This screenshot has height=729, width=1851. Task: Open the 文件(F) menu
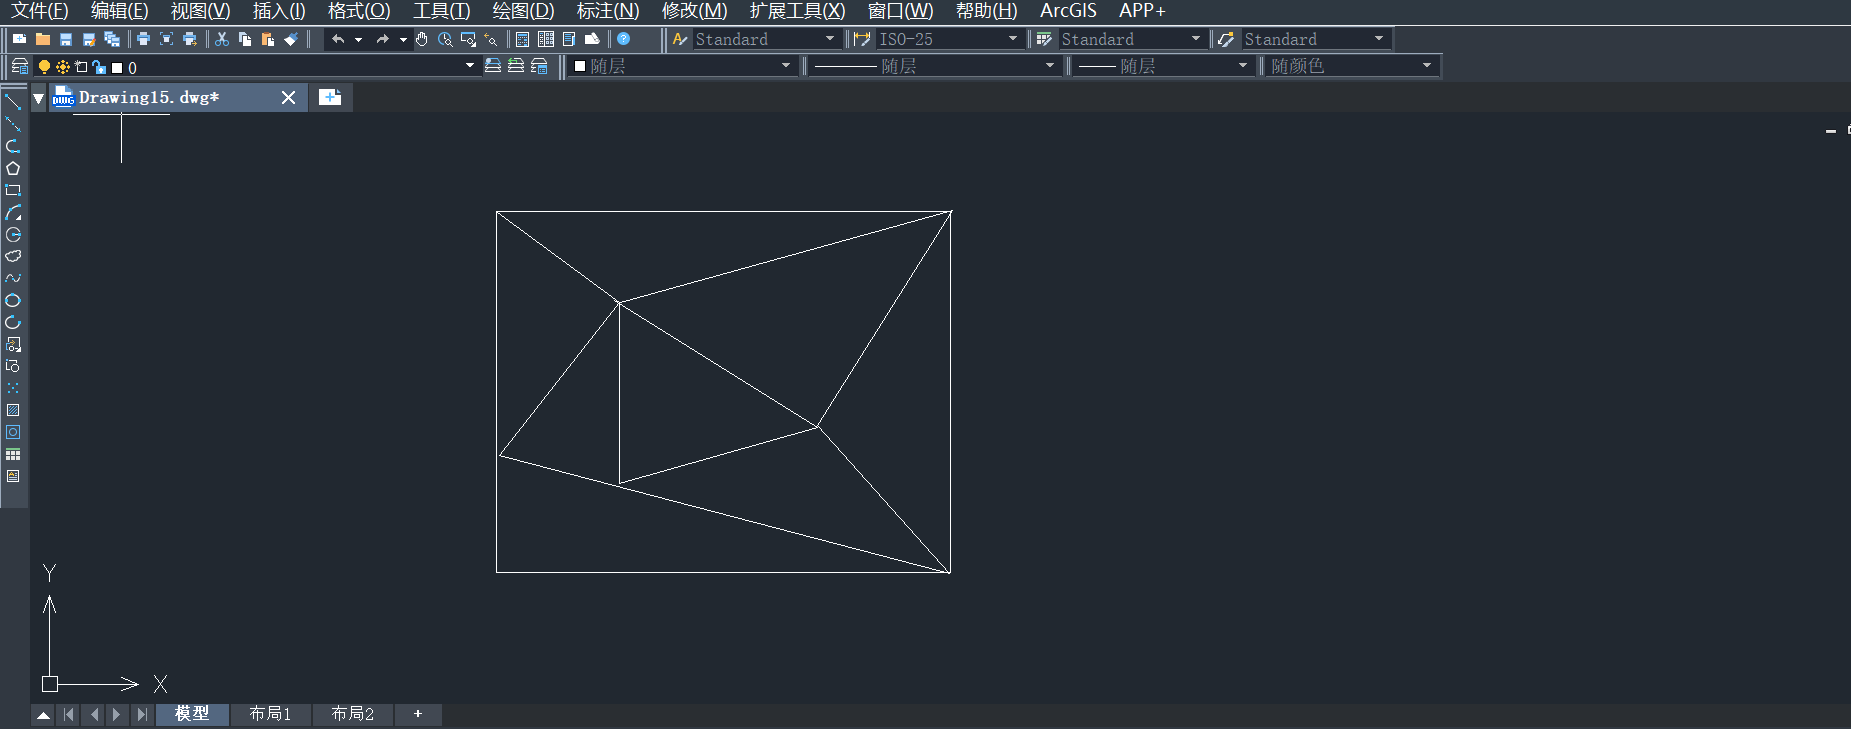40,11
